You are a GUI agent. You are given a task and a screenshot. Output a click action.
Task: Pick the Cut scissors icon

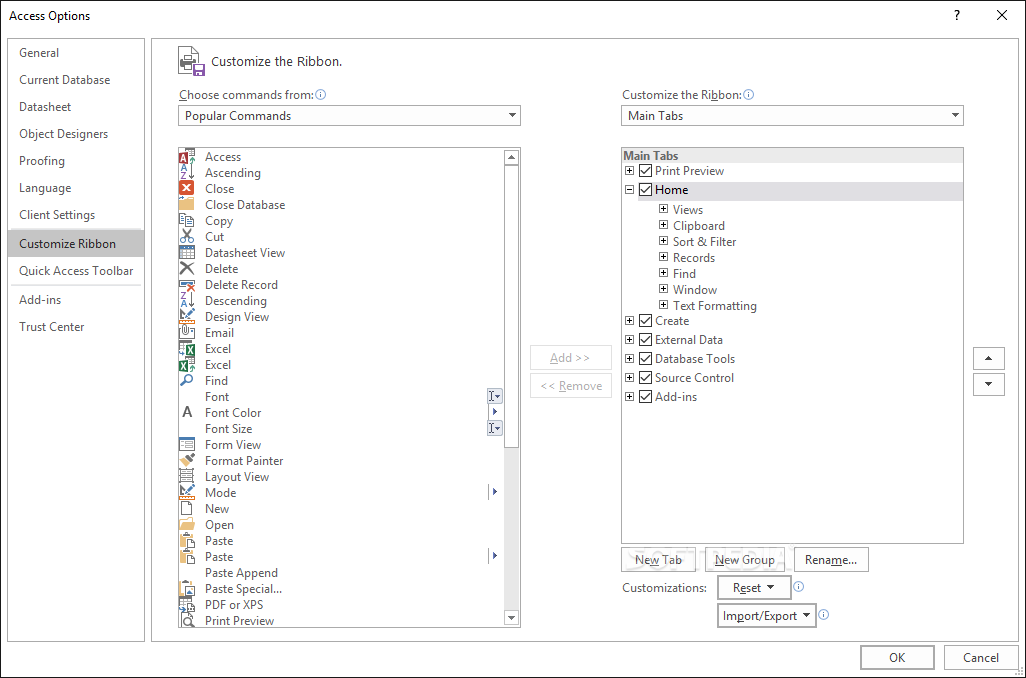pos(187,237)
